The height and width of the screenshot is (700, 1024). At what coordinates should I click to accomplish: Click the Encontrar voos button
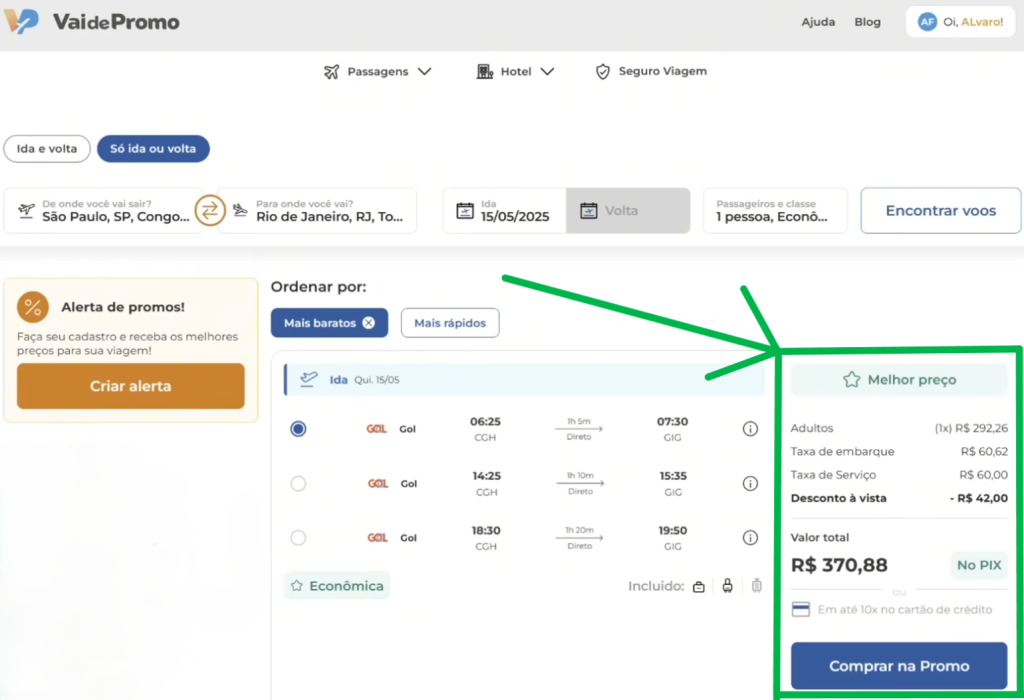(x=940, y=211)
